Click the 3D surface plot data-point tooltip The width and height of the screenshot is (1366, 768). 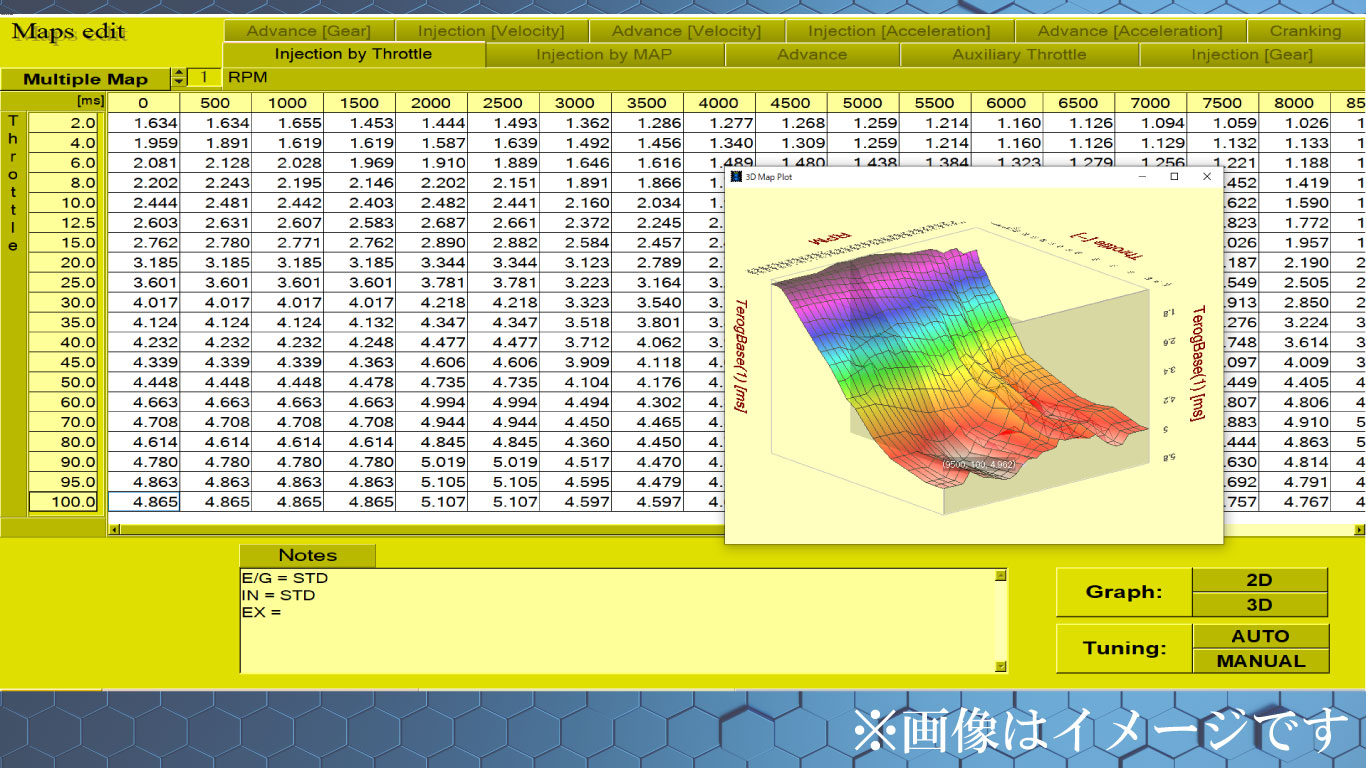(x=978, y=464)
